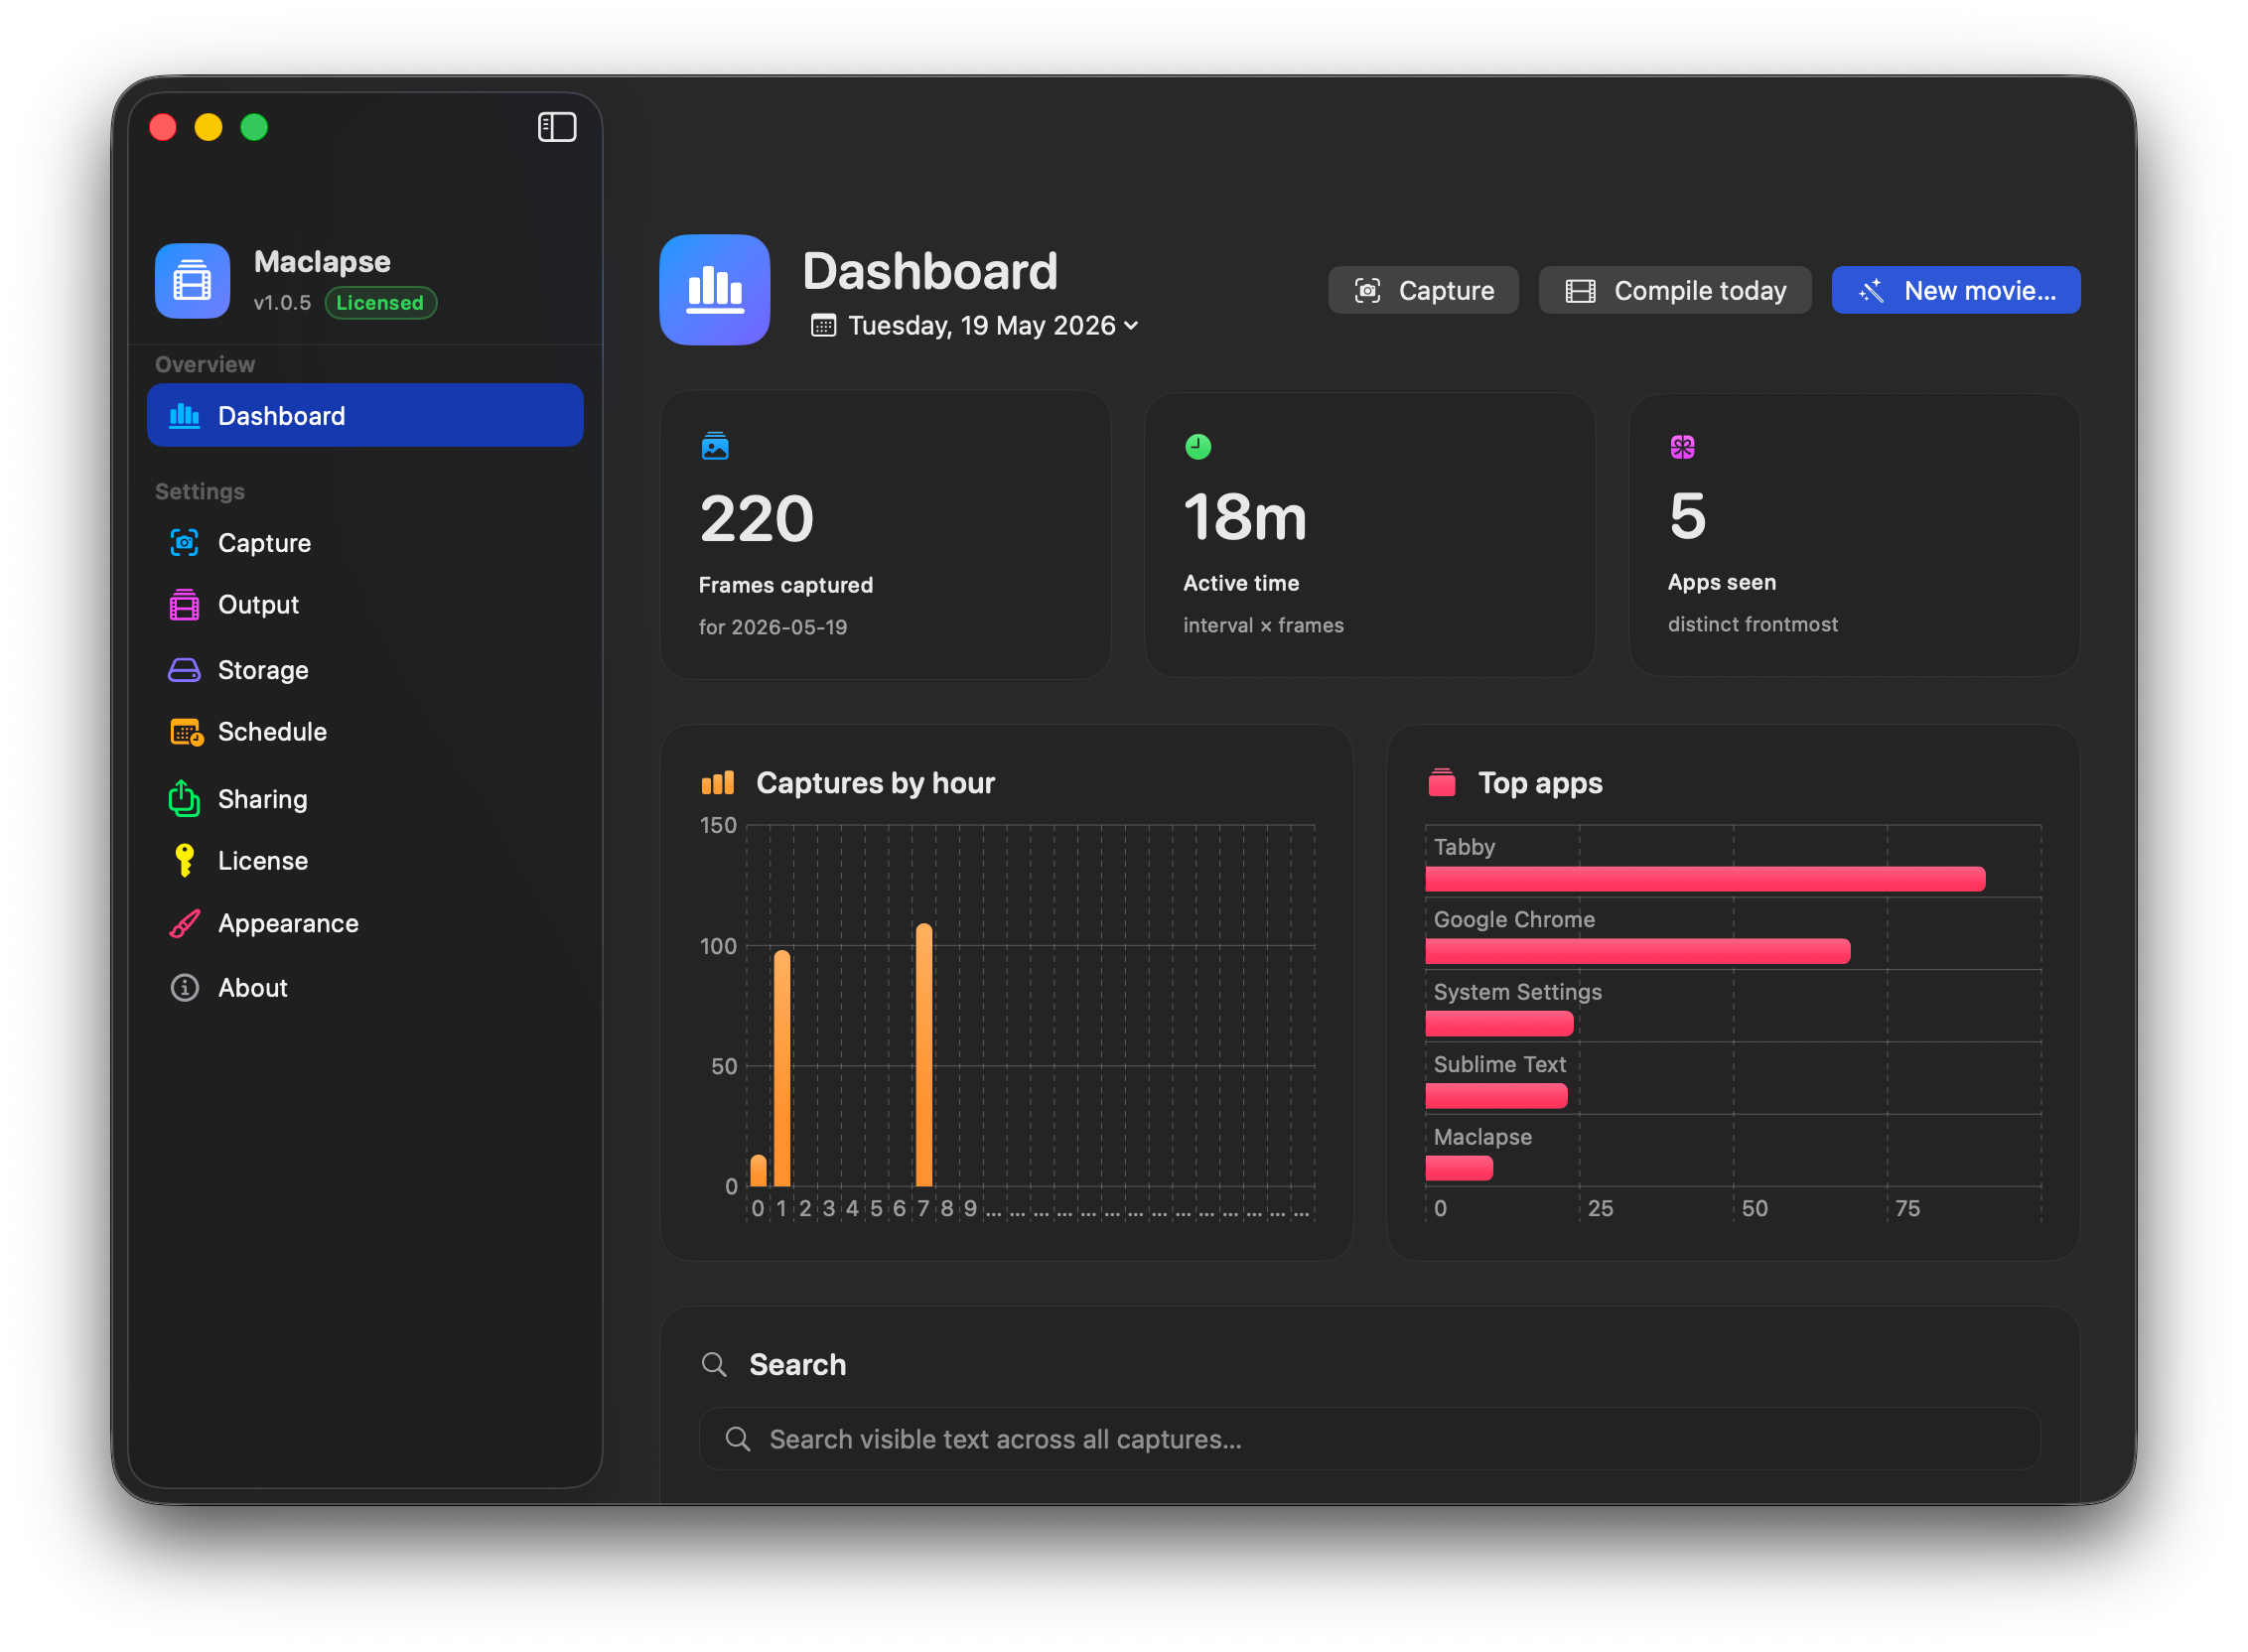Open the date picker for Tuesday, 19 May 2026
Screen dimensions: 2248x1652
coord(976,326)
